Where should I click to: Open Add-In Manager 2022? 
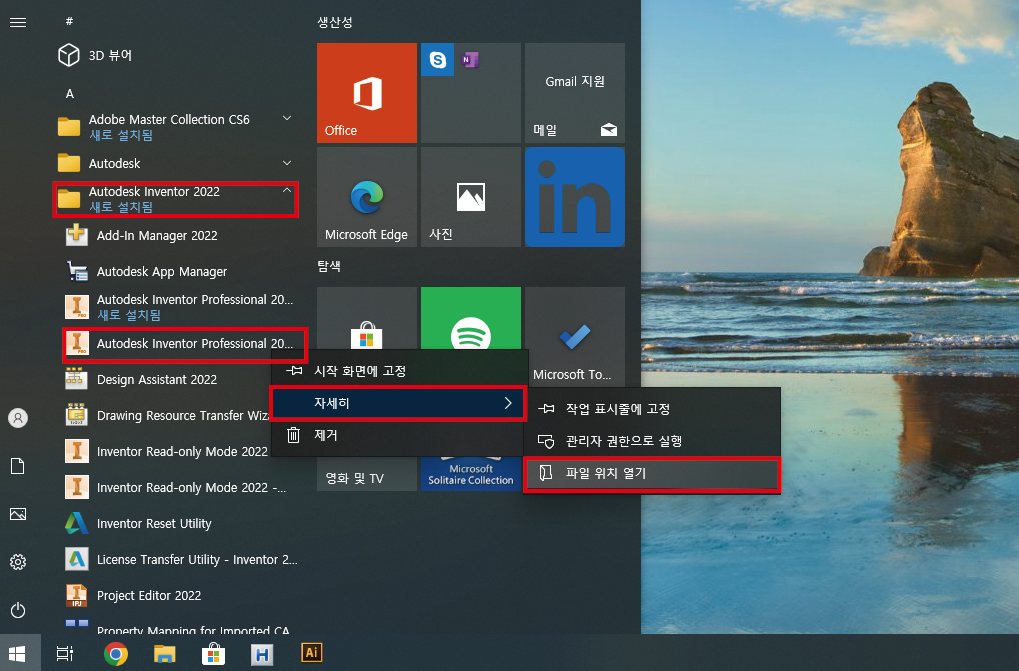pos(182,235)
